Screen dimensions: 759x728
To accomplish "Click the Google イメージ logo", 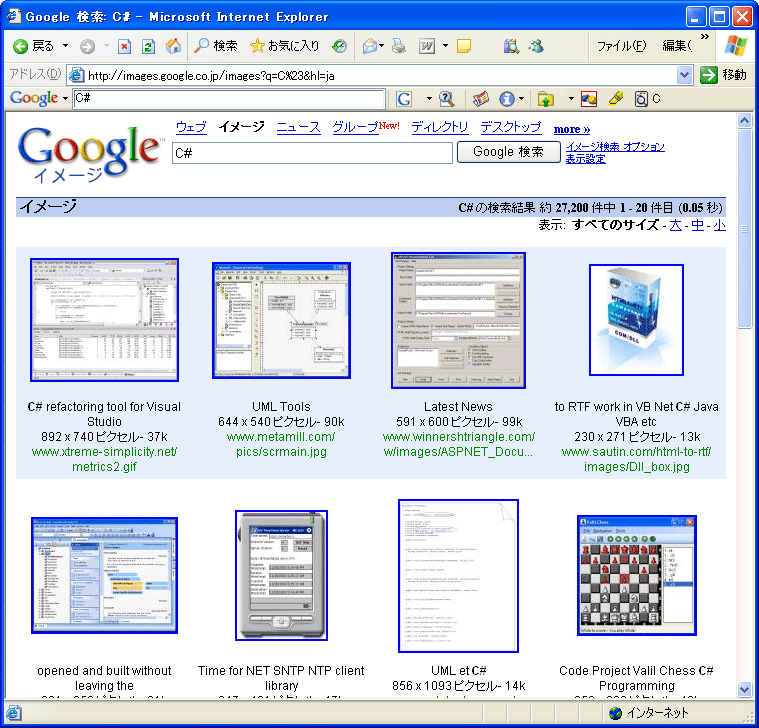I will (x=89, y=154).
